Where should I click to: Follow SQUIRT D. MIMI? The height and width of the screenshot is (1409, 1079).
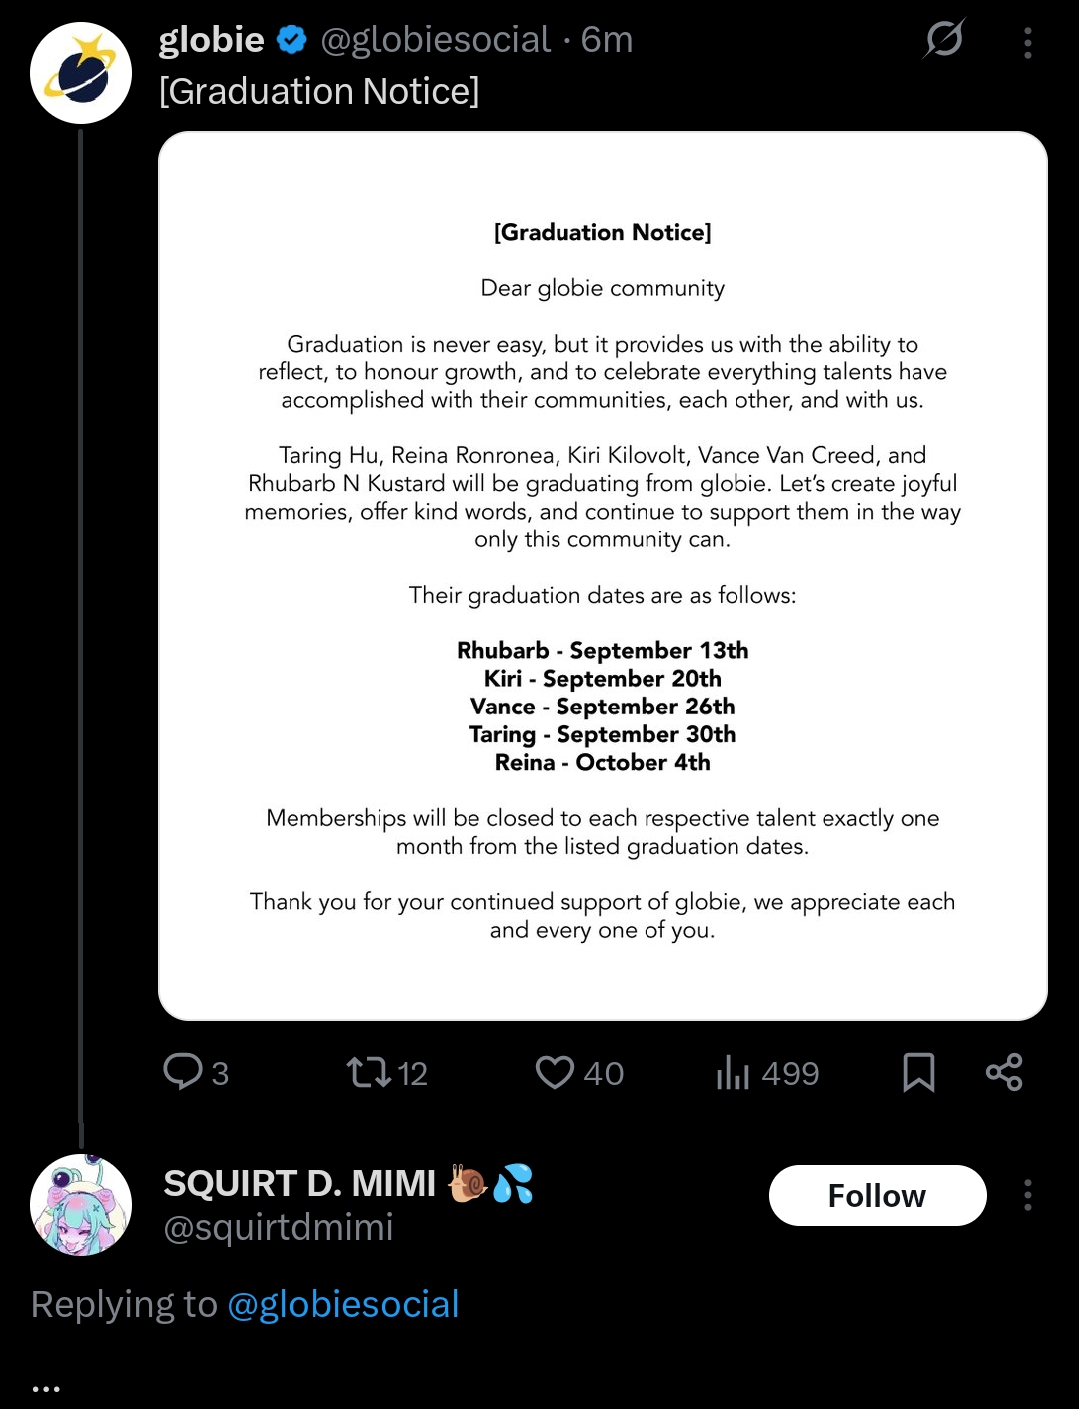point(877,1195)
